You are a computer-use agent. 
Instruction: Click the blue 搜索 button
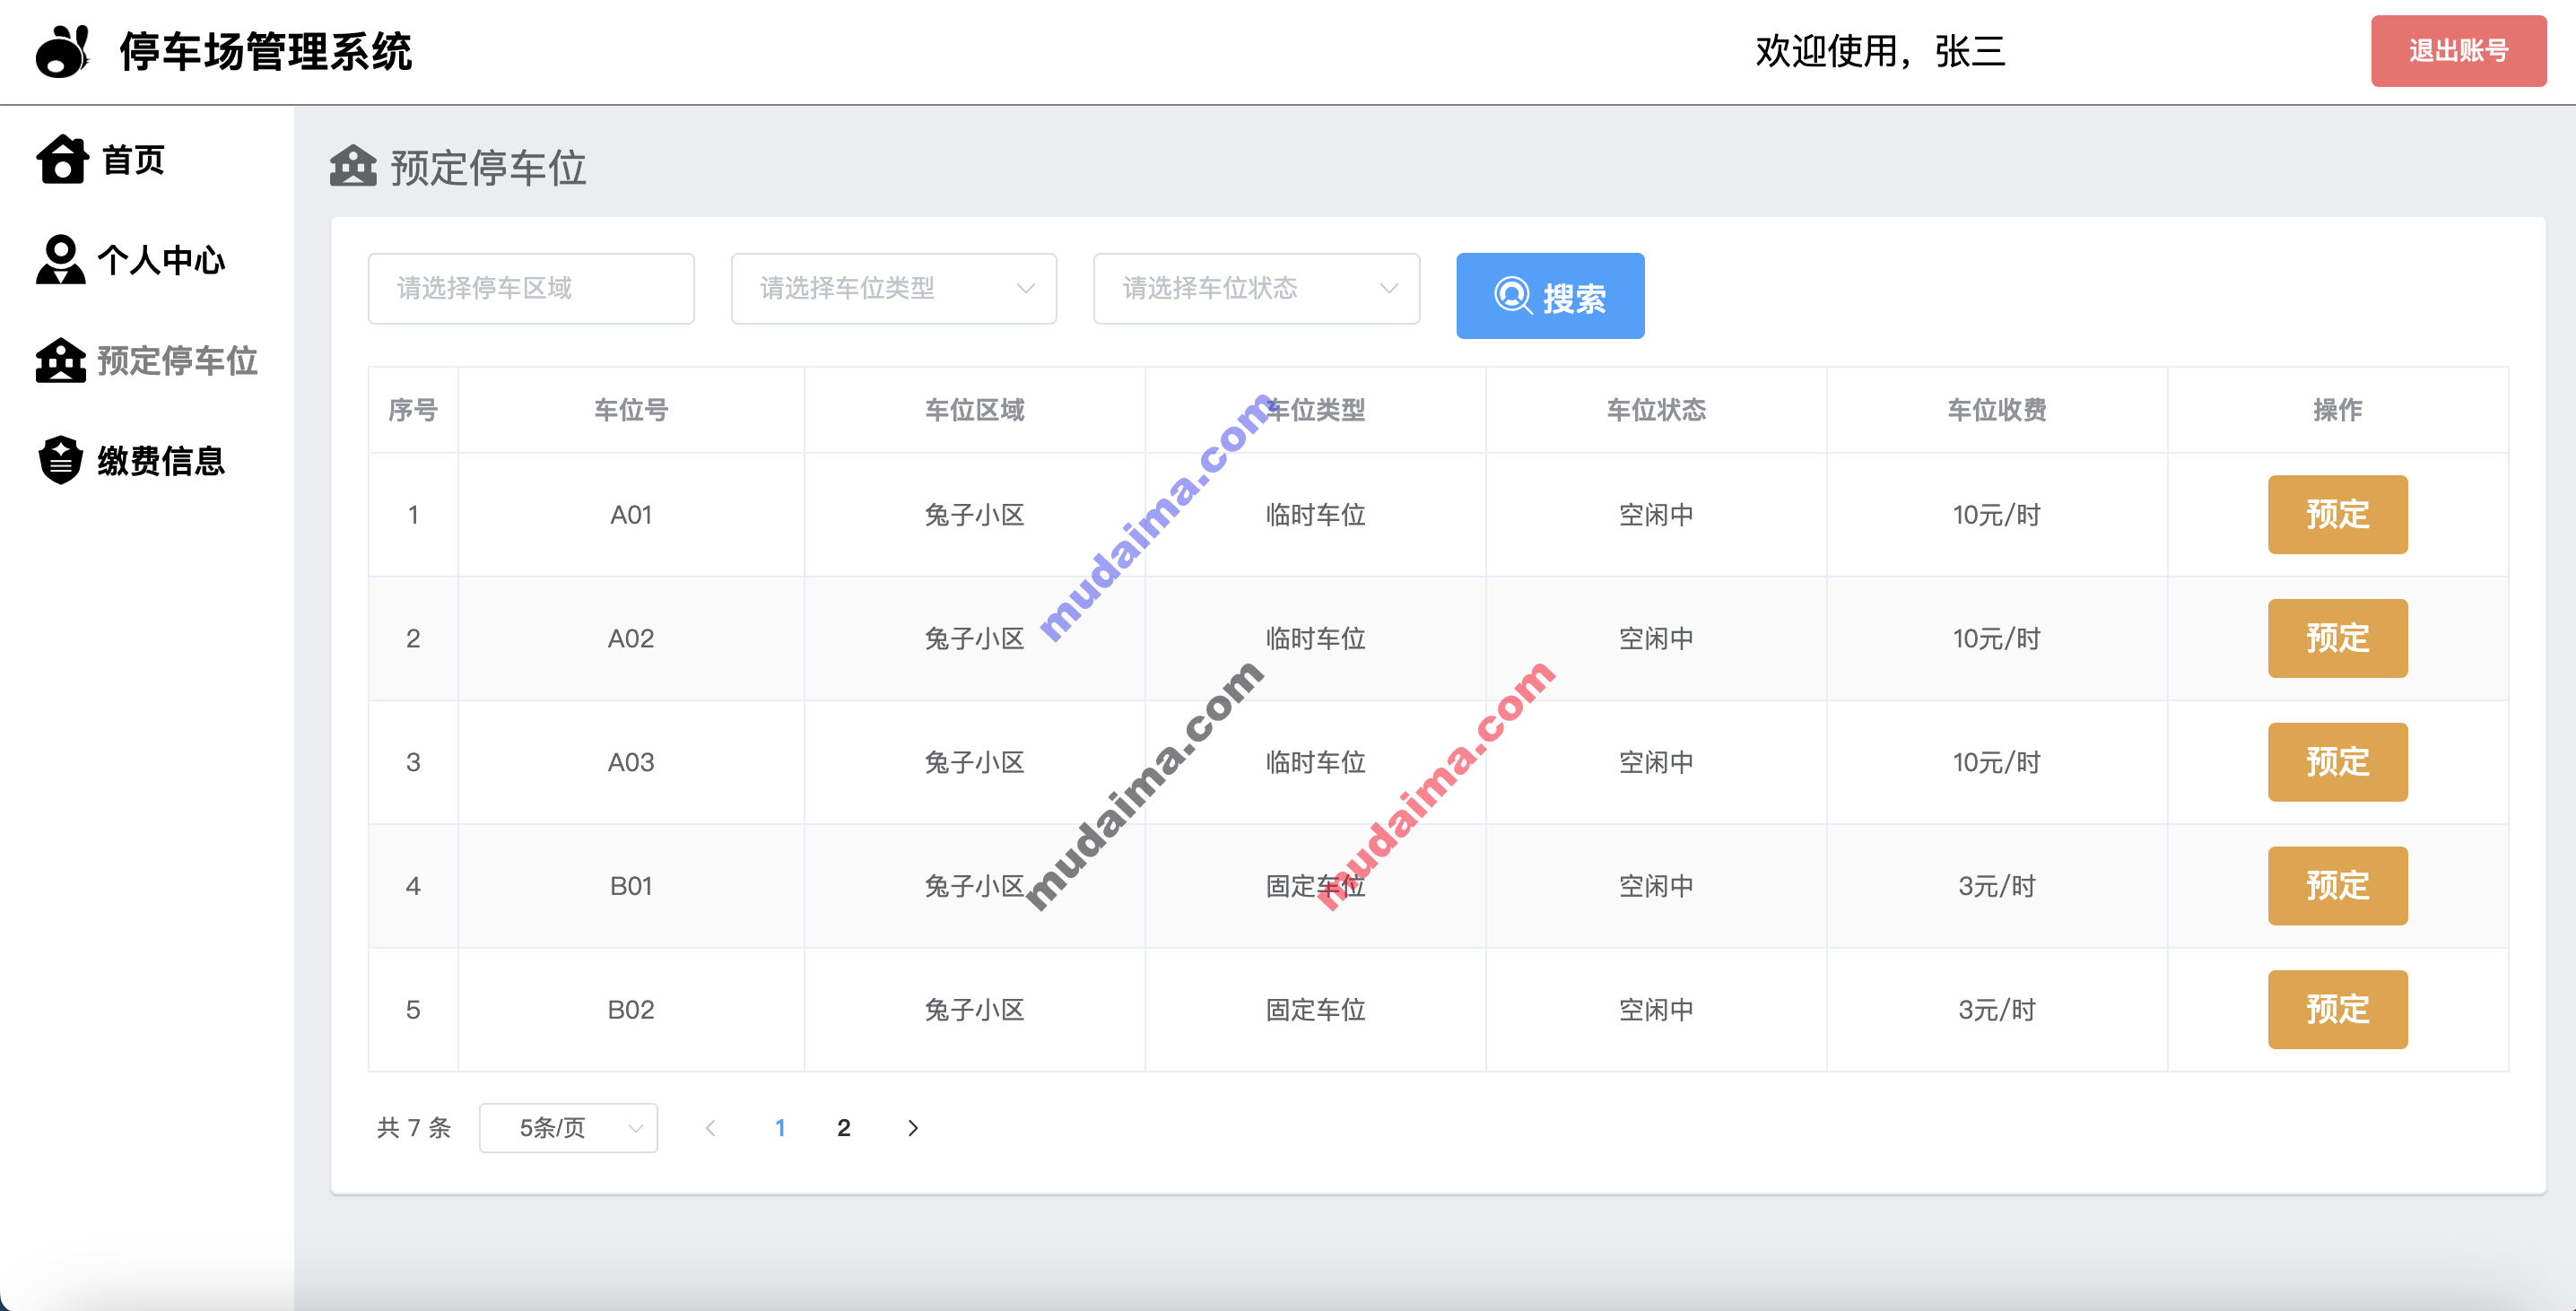point(1550,296)
